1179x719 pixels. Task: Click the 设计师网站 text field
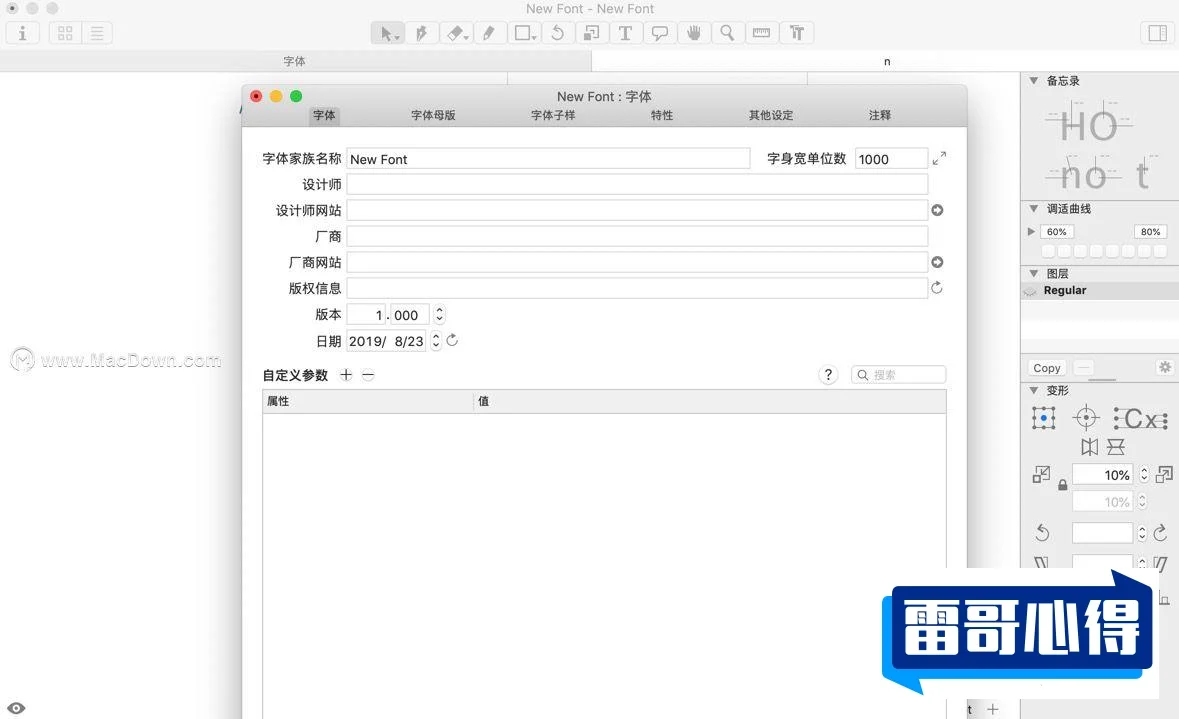coord(637,211)
